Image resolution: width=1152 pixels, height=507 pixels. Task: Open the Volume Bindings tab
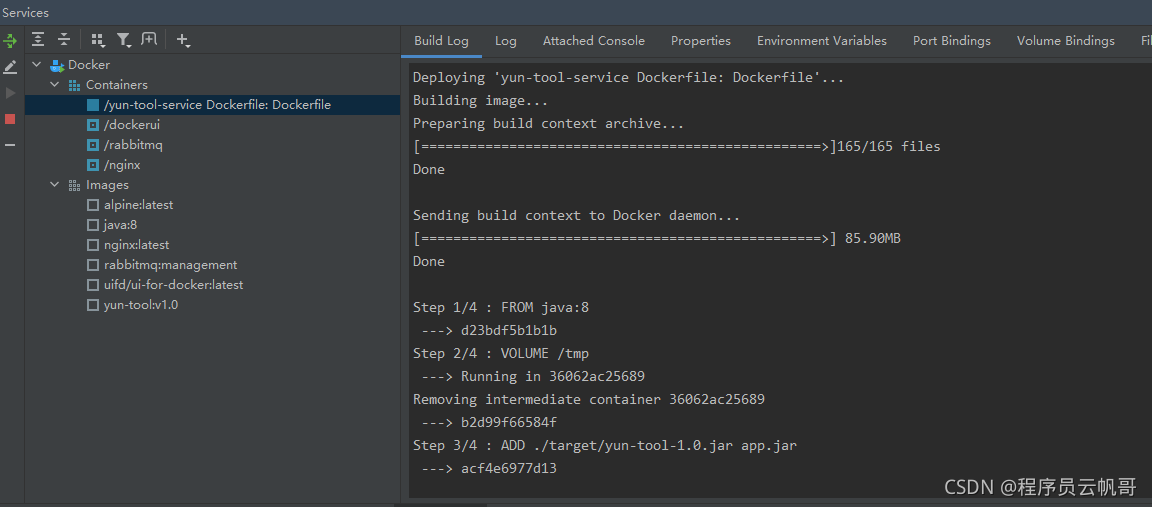pyautogui.click(x=1065, y=41)
